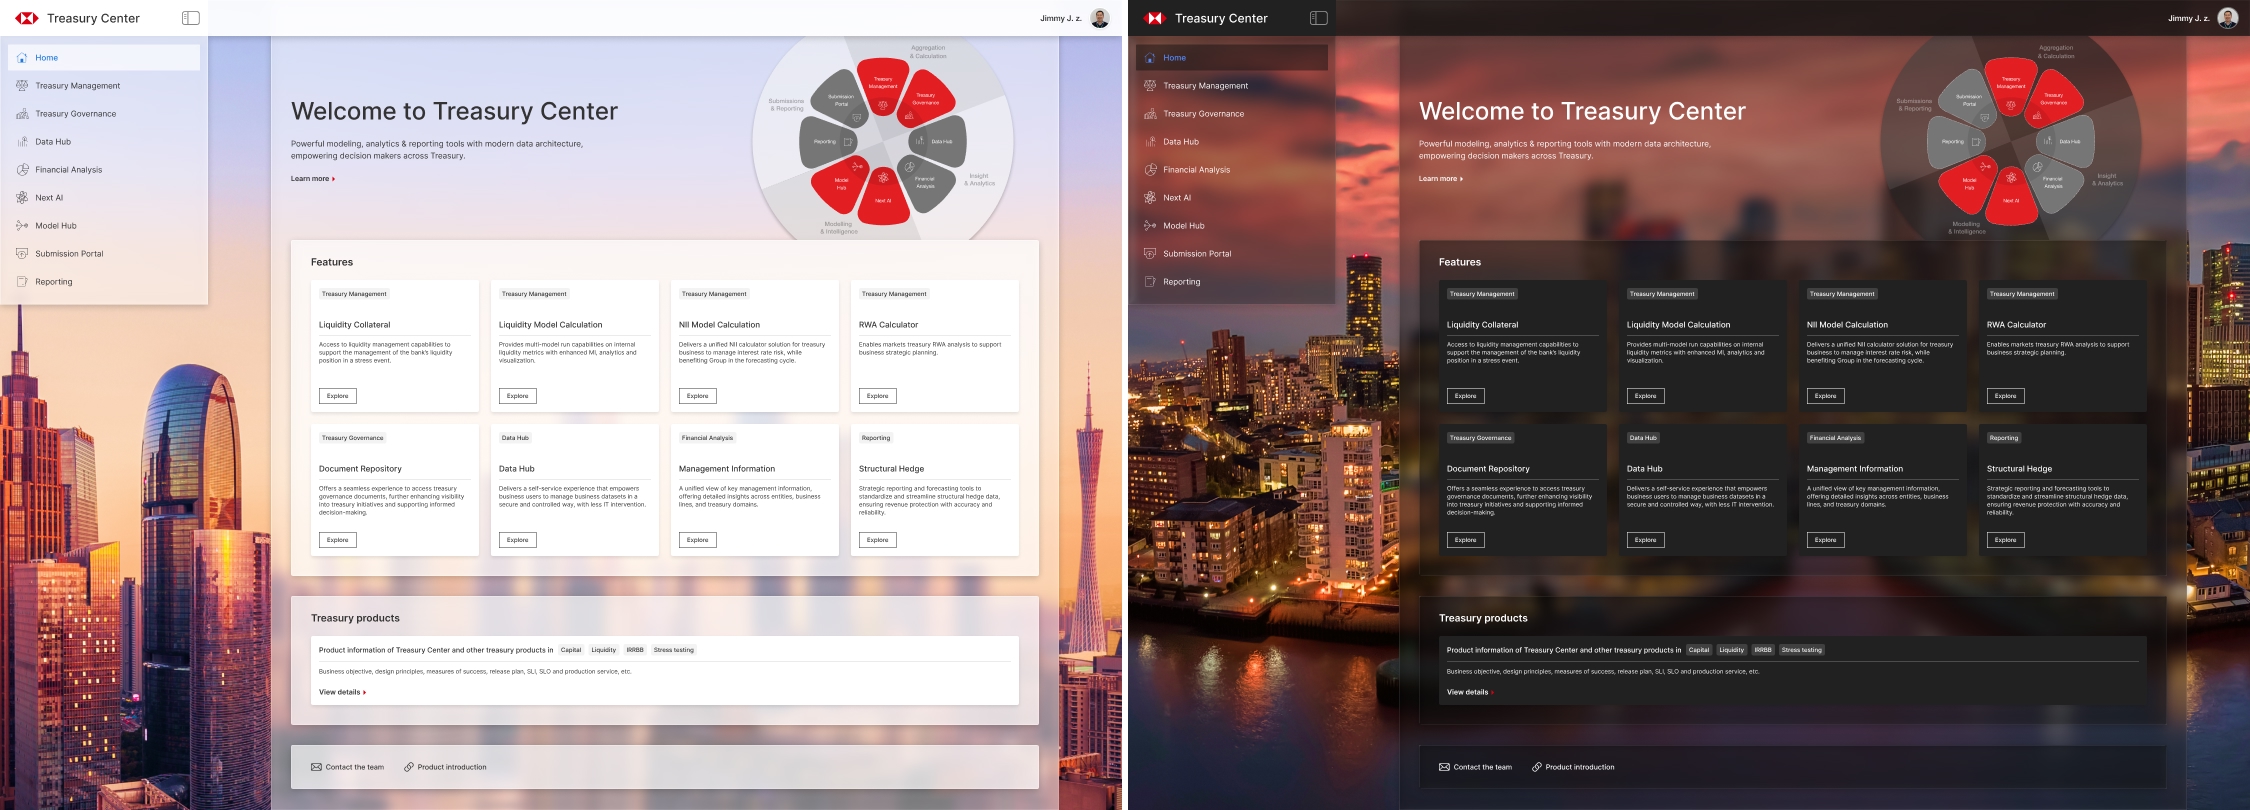2250x810 pixels.
Task: Toggle the sidebar panel in the dark theme header
Action: point(1319,18)
